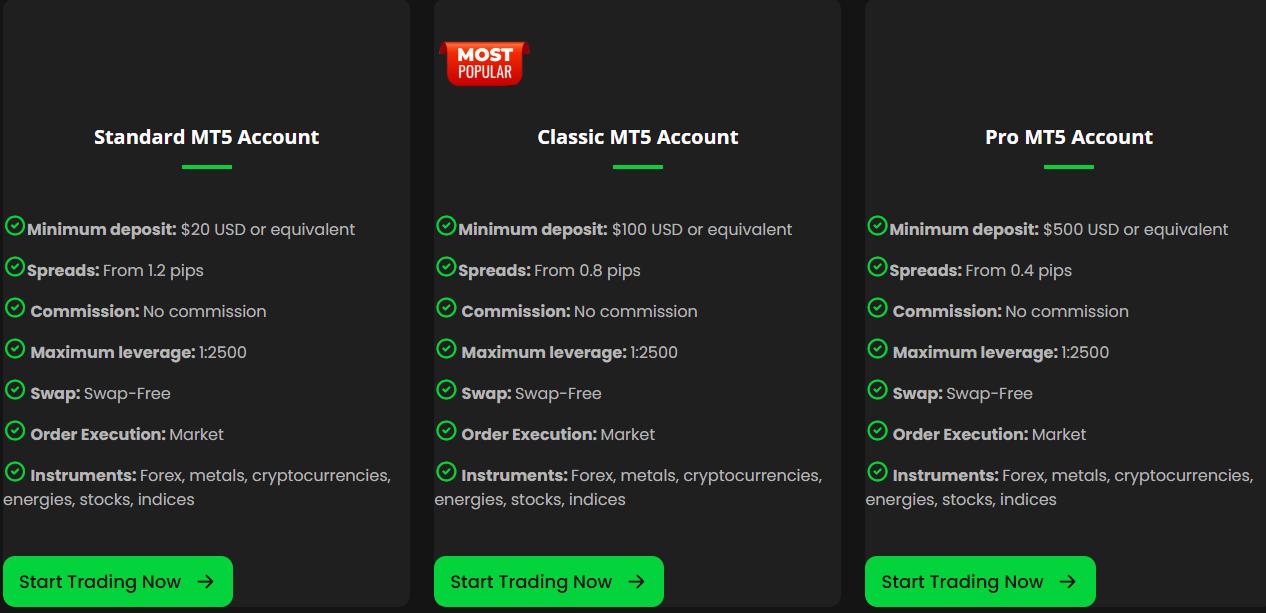Image resolution: width=1266 pixels, height=613 pixels.
Task: Click Standard account Instruments check icon
Action: pyautogui.click(x=15, y=471)
